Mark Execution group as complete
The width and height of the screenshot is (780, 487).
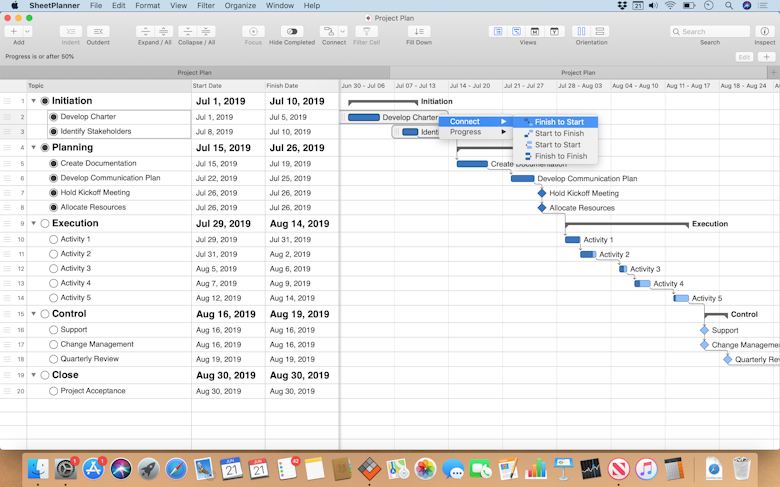click(x=45, y=223)
